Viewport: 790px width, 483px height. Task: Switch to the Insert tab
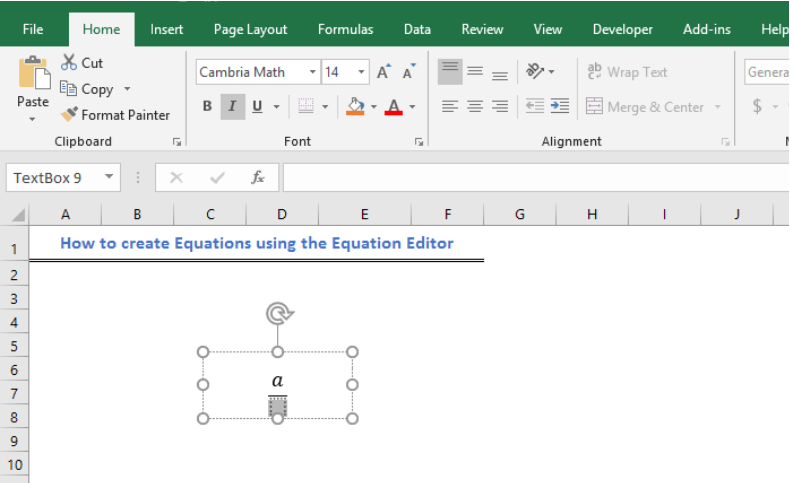166,29
